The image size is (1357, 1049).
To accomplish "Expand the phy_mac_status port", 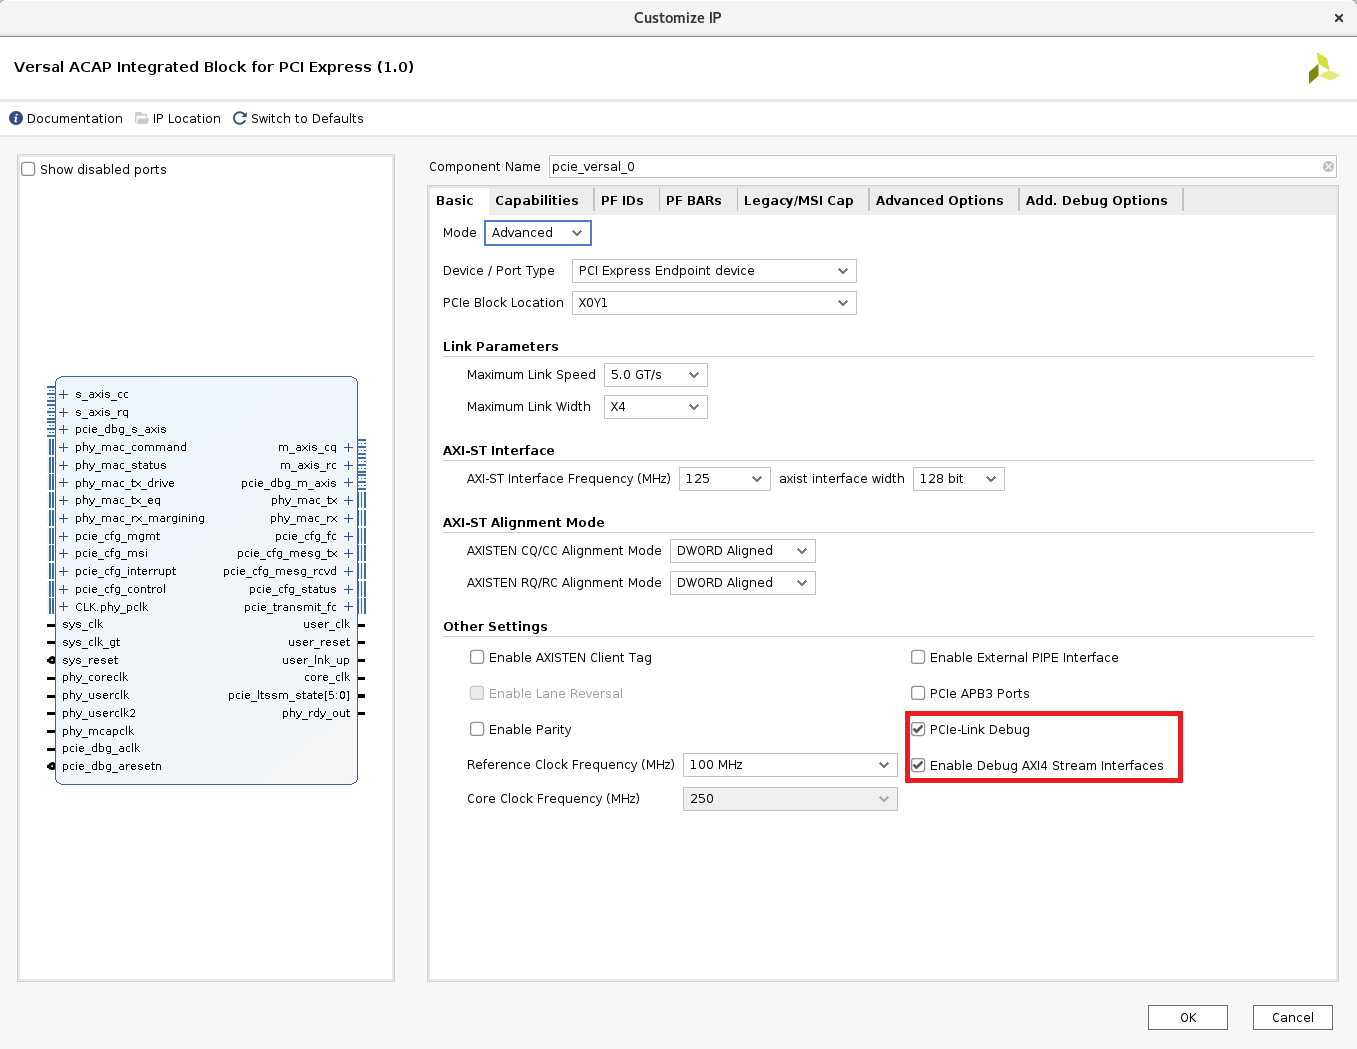I will (x=63, y=466).
